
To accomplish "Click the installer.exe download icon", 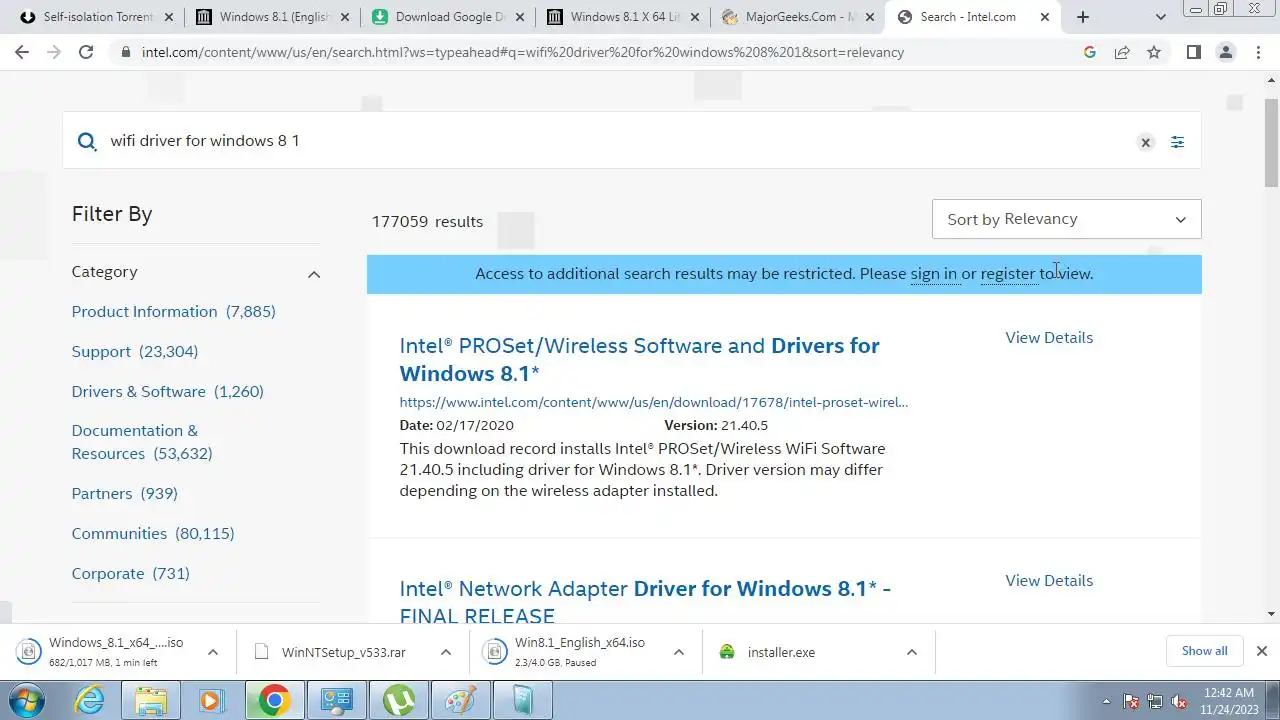I will 727,652.
